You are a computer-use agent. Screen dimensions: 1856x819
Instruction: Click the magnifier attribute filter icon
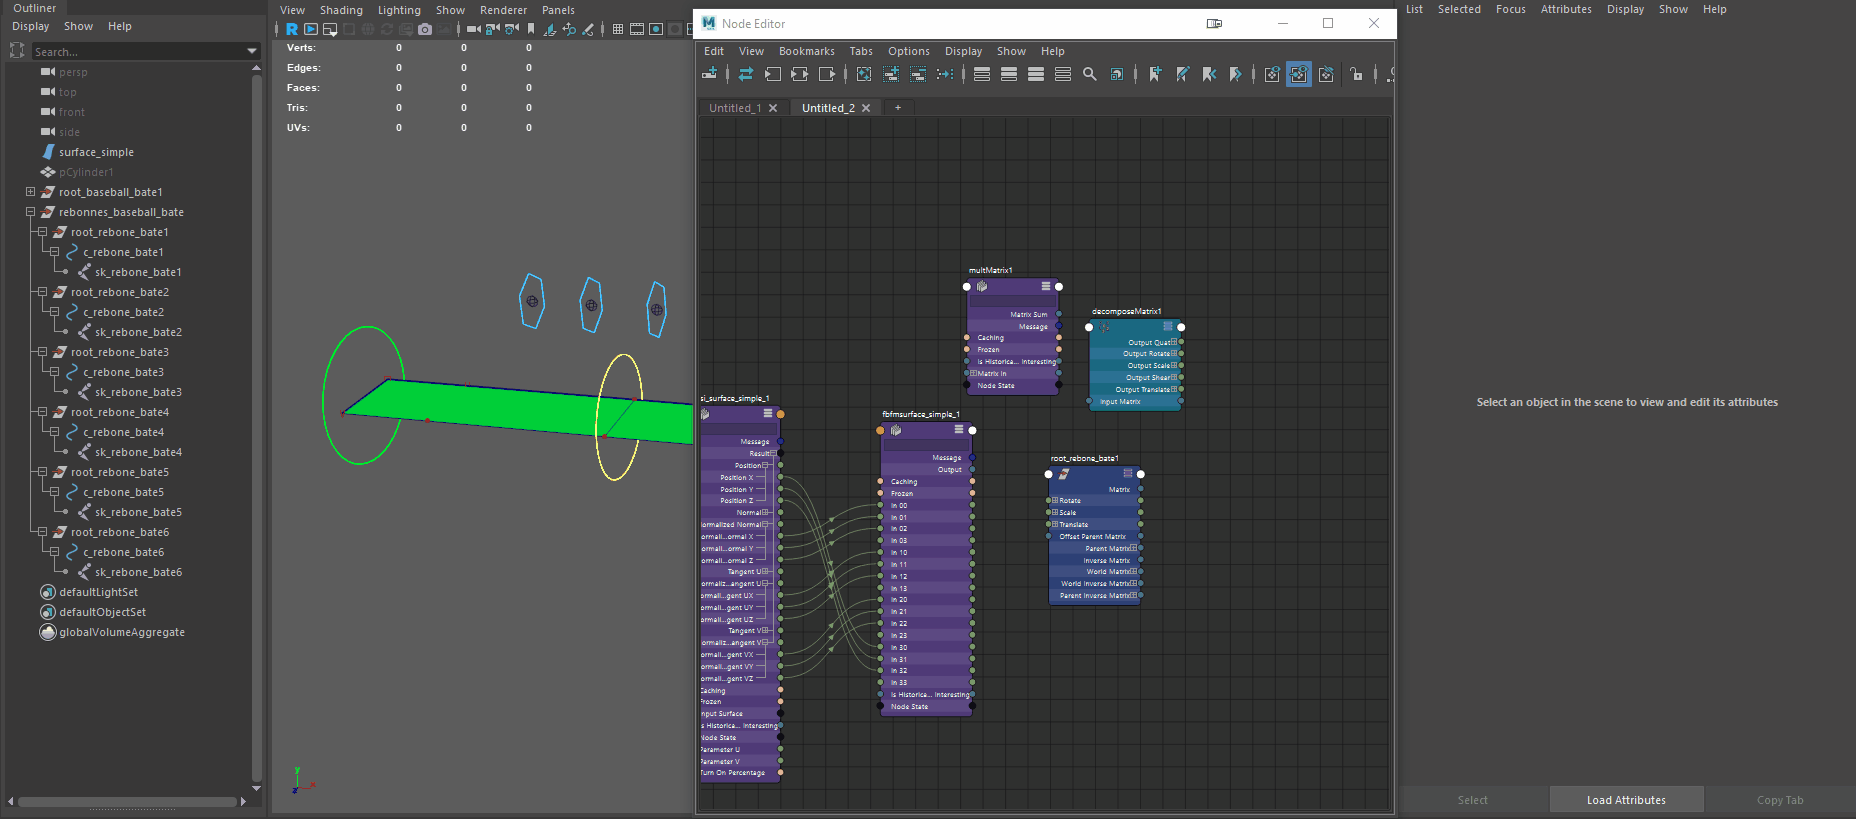[x=1090, y=74]
